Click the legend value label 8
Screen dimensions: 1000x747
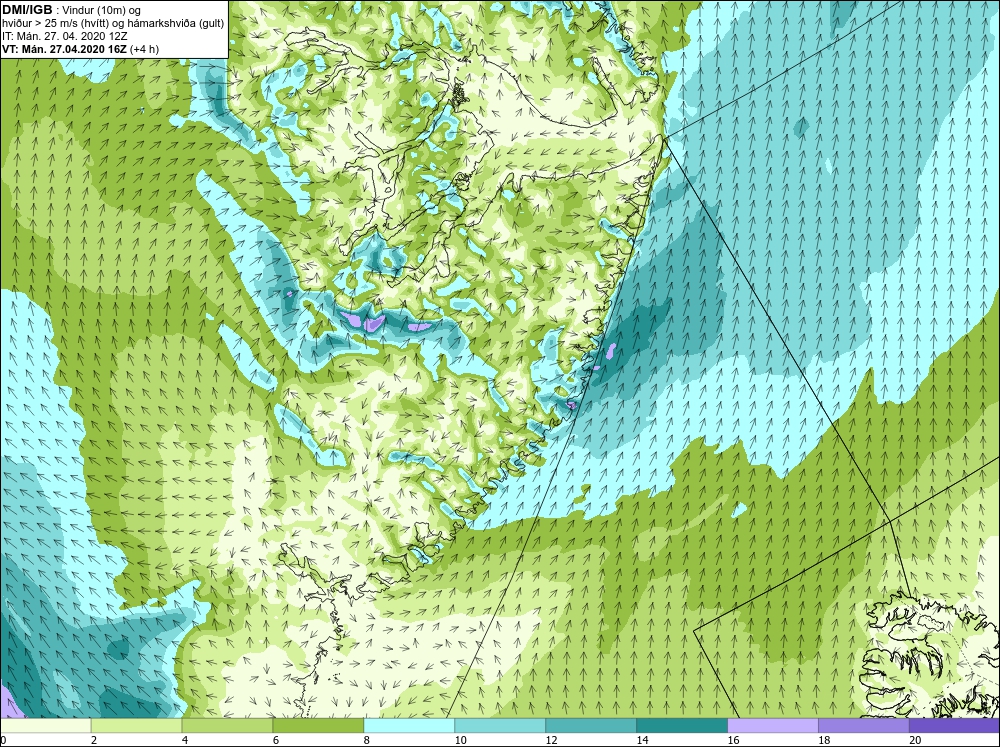coord(367,740)
